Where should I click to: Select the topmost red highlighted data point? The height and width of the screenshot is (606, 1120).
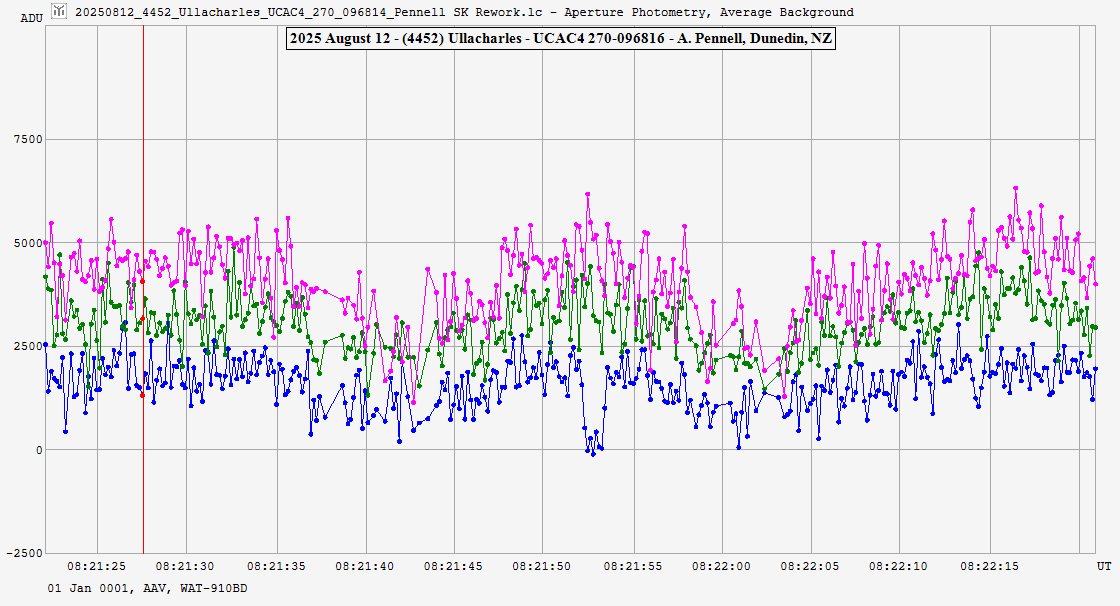click(142, 281)
